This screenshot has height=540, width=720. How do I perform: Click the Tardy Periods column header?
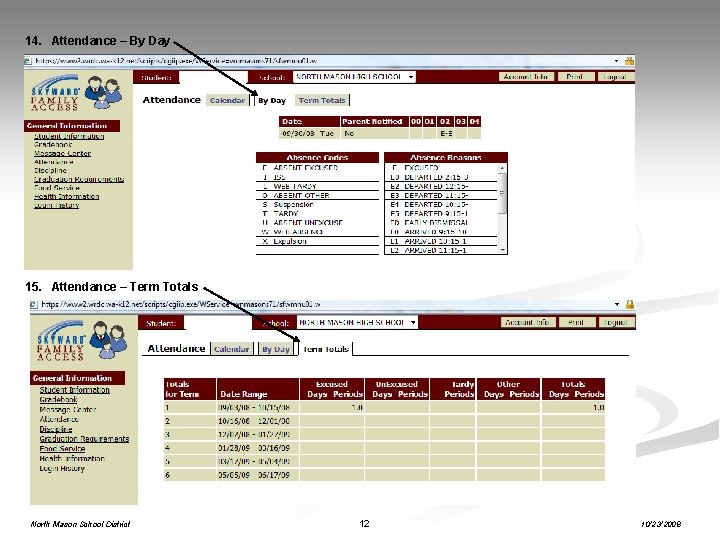pyautogui.click(x=453, y=389)
